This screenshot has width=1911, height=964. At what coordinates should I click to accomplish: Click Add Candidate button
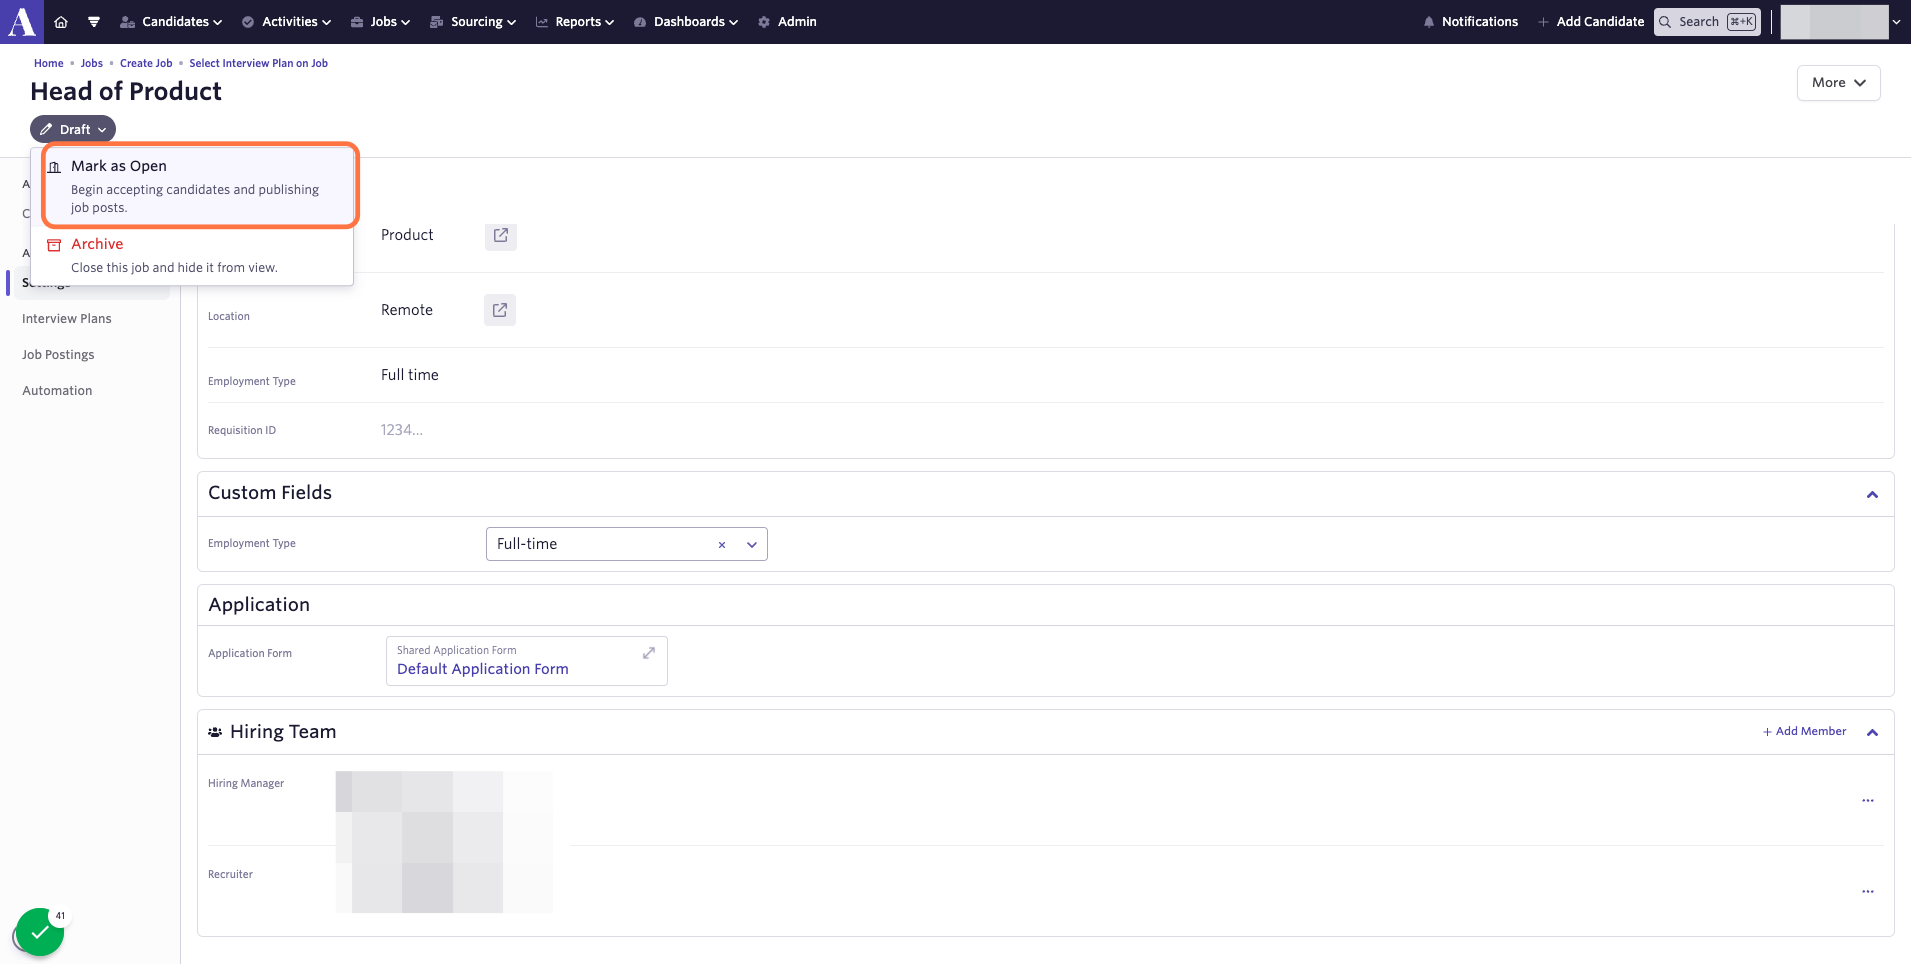[x=1591, y=22]
